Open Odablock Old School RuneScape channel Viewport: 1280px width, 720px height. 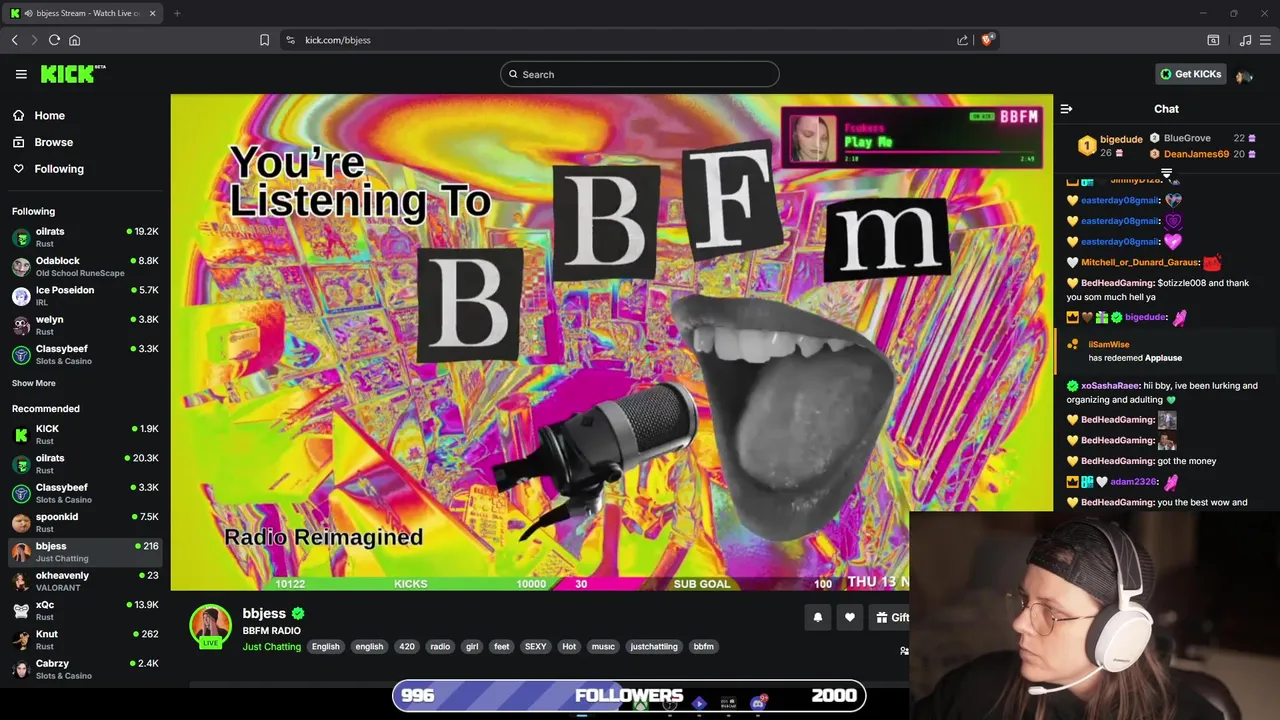point(85,267)
